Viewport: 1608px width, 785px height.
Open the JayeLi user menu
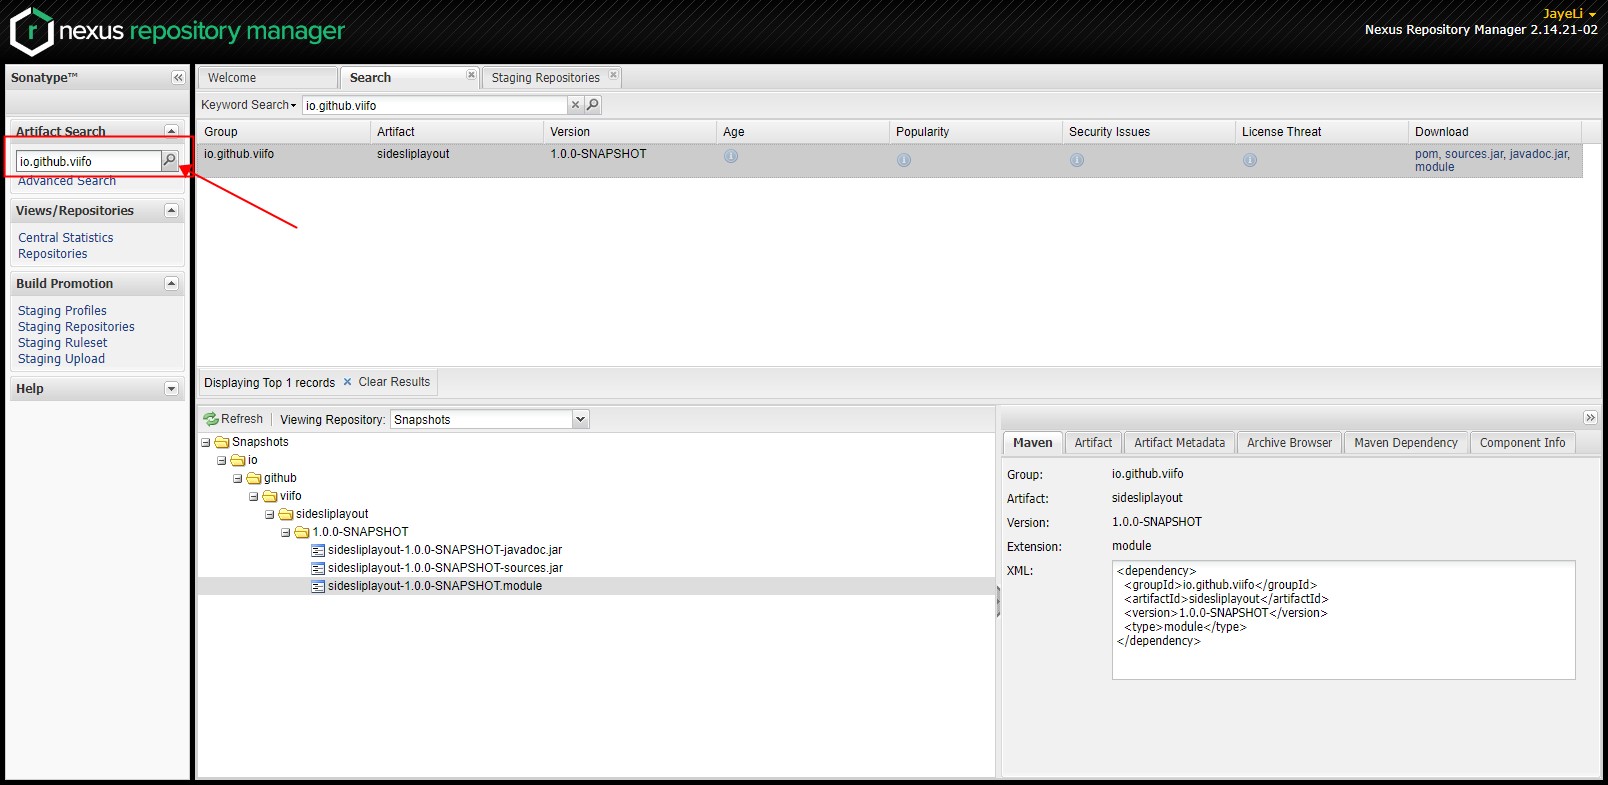[1569, 14]
